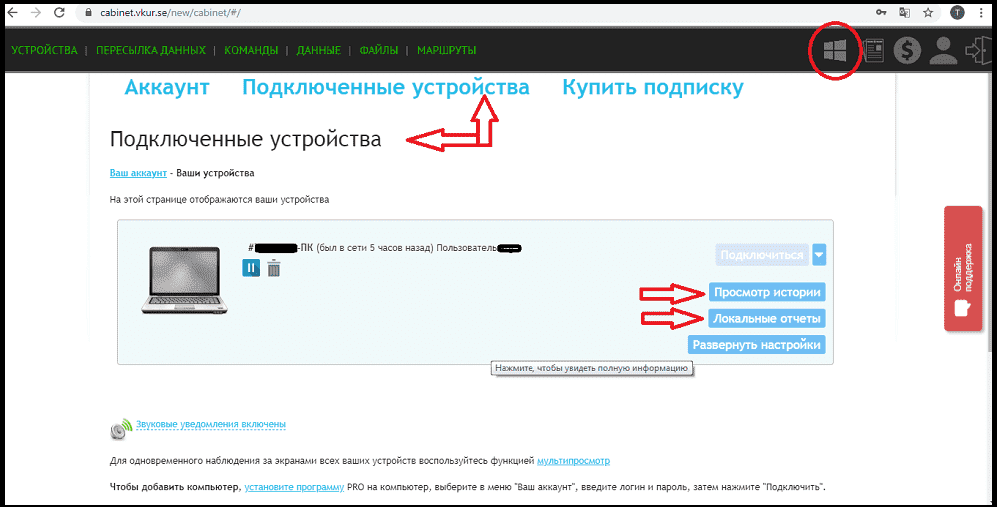Open the УСТРОЙСТВА menu item
This screenshot has height=507, width=997.
pyautogui.click(x=44, y=50)
